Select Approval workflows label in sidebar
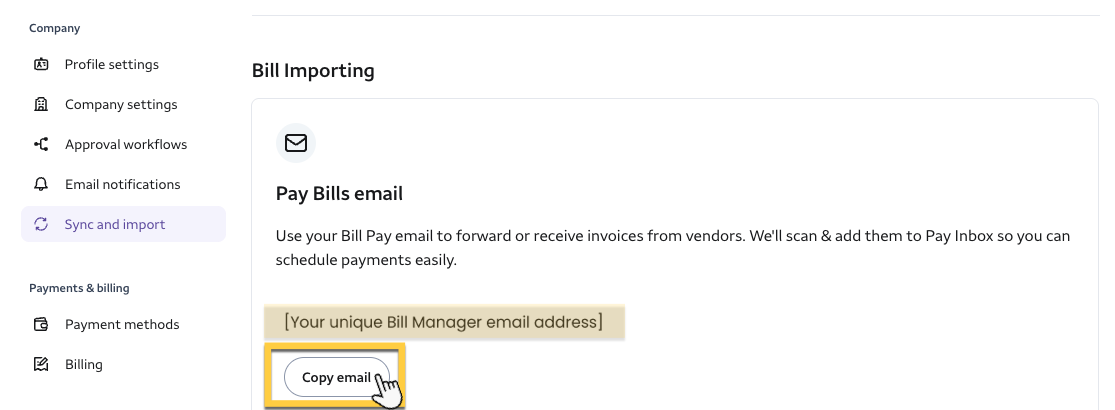1115x410 pixels. tap(126, 145)
